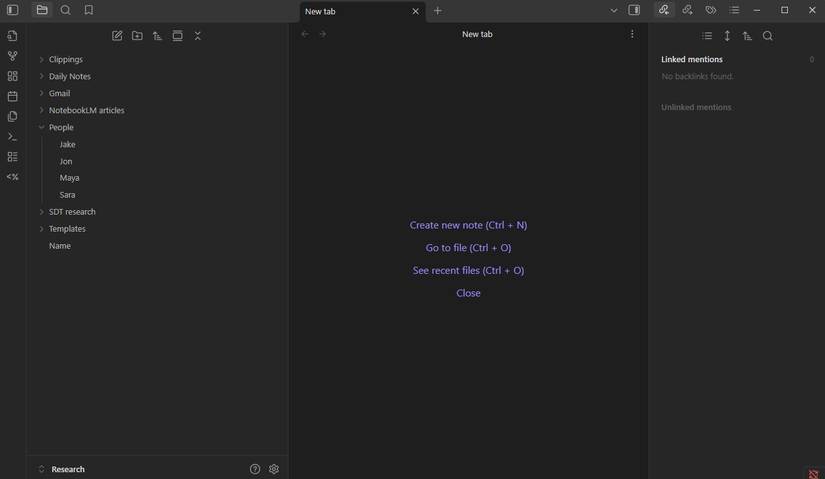The height and width of the screenshot is (479, 825).
Task: Open the Files explorer tab icon
Action: pos(42,10)
